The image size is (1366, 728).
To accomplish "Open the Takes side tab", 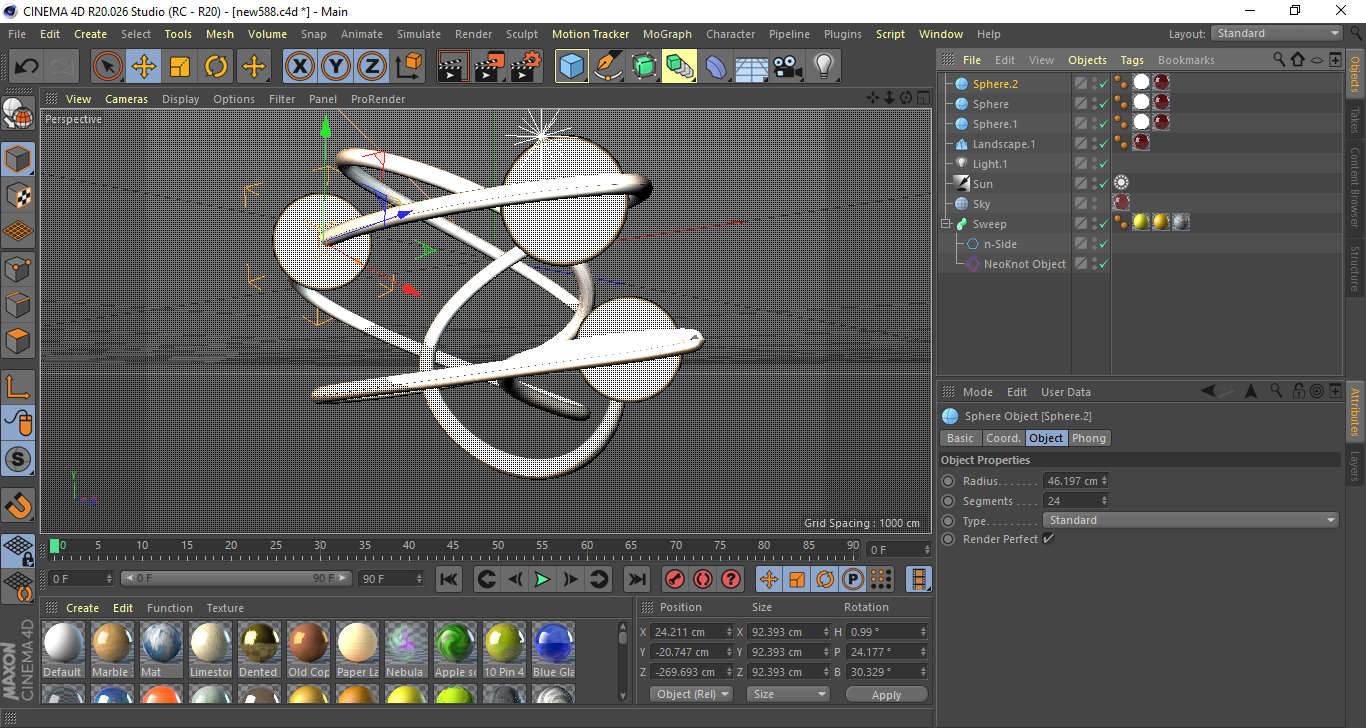I will point(1355,120).
